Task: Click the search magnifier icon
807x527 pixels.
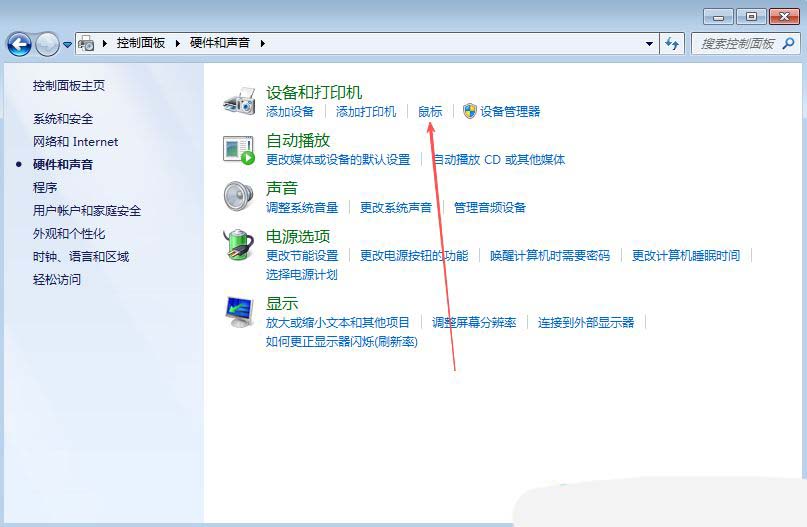Action: click(x=788, y=44)
